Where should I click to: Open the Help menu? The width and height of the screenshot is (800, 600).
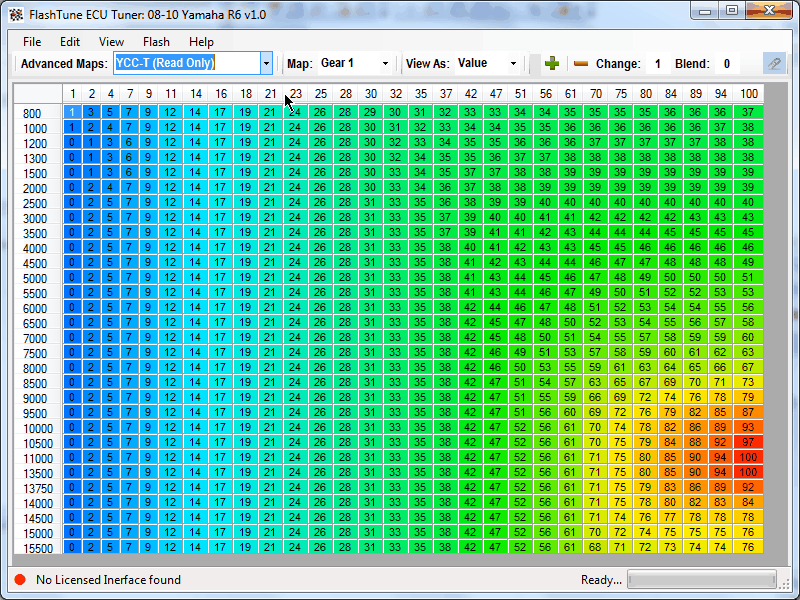(201, 42)
